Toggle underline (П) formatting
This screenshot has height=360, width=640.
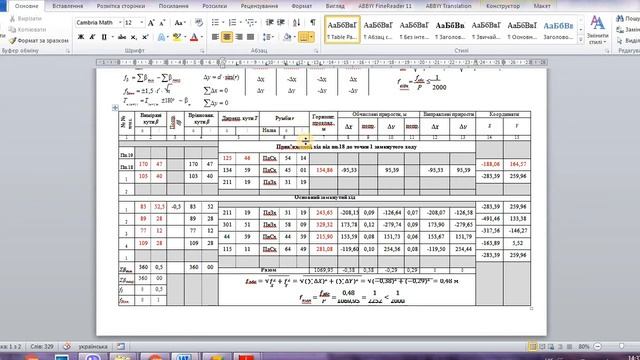click(104, 37)
